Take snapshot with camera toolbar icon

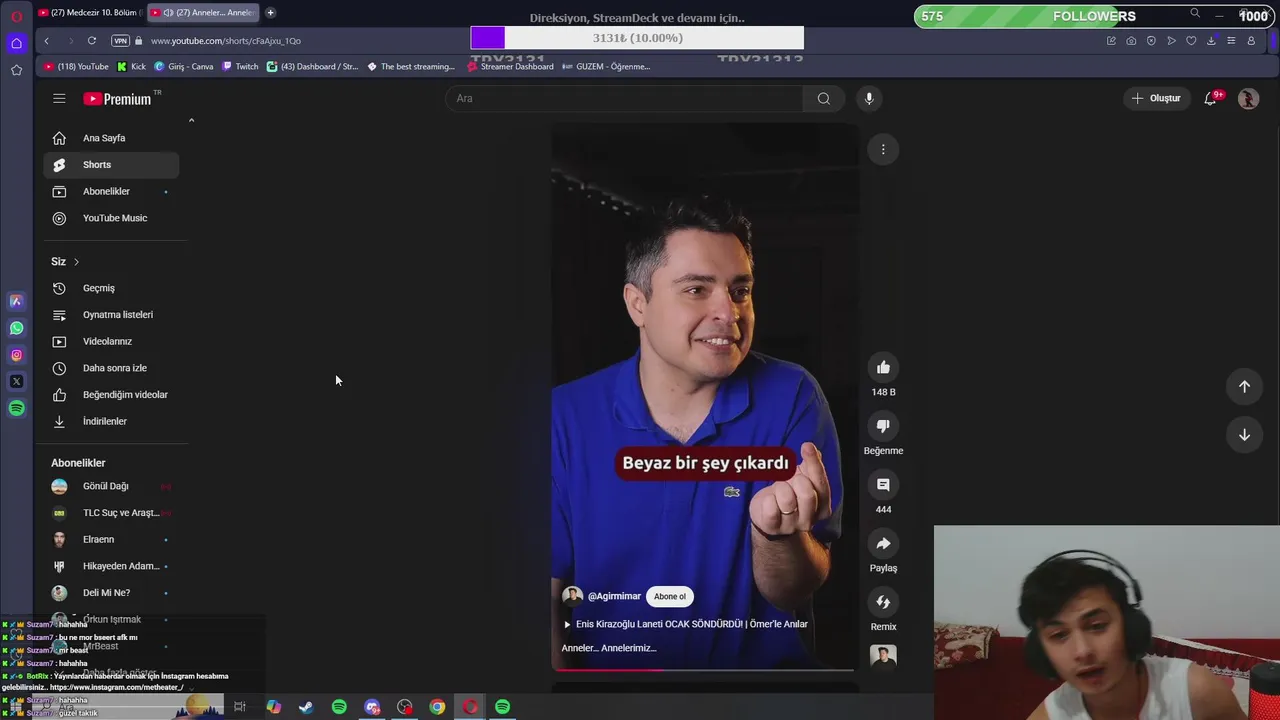(x=1131, y=41)
